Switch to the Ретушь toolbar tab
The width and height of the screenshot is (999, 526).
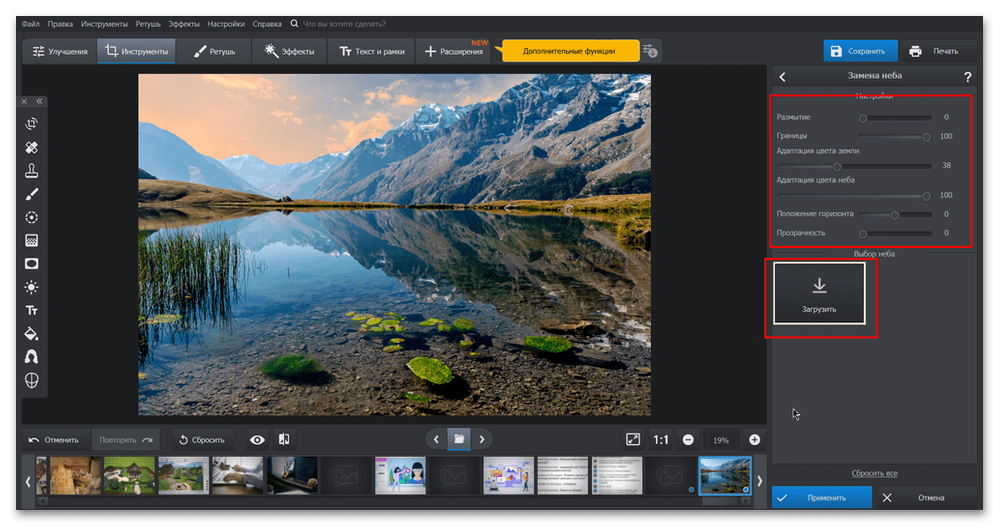[214, 51]
